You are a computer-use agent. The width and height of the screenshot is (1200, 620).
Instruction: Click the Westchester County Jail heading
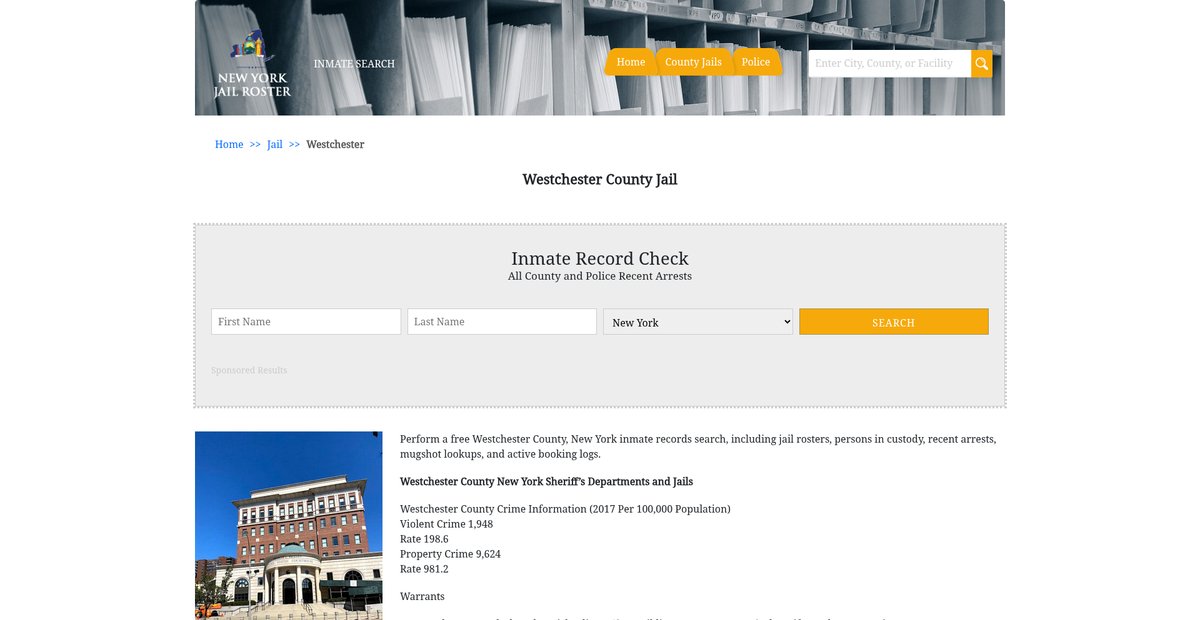(x=600, y=180)
